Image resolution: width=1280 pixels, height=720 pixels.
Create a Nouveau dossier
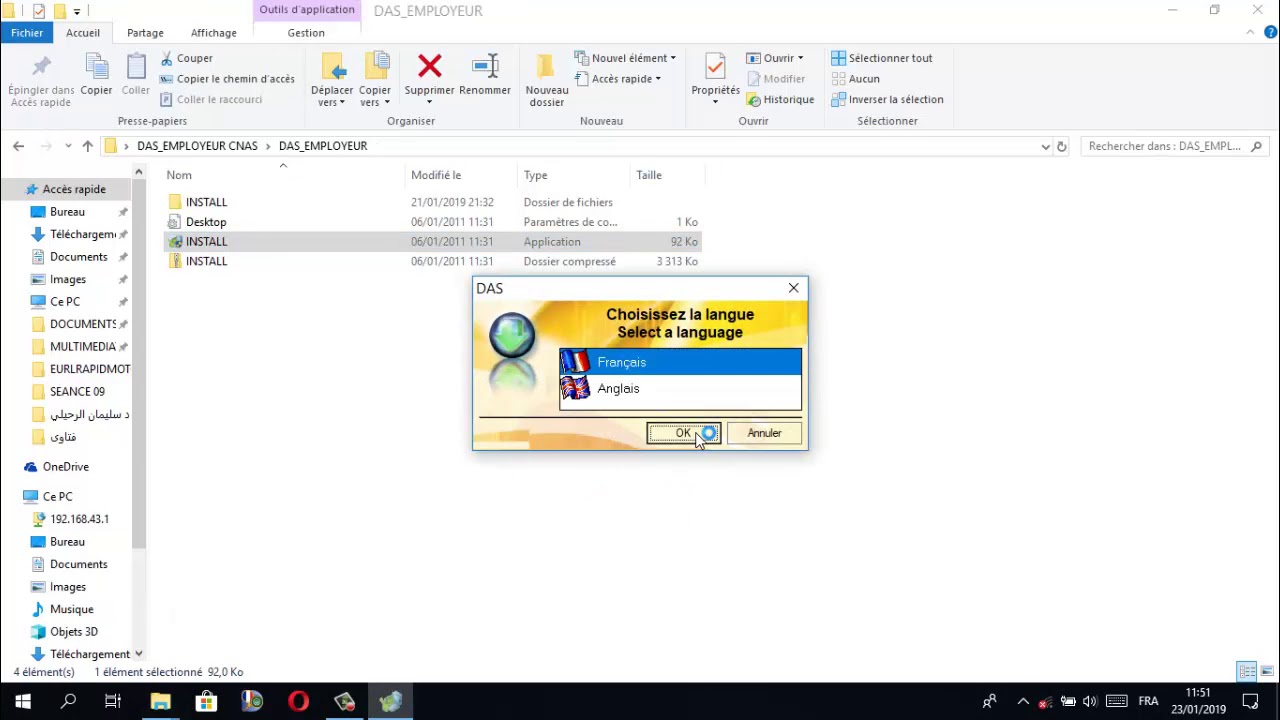[547, 80]
